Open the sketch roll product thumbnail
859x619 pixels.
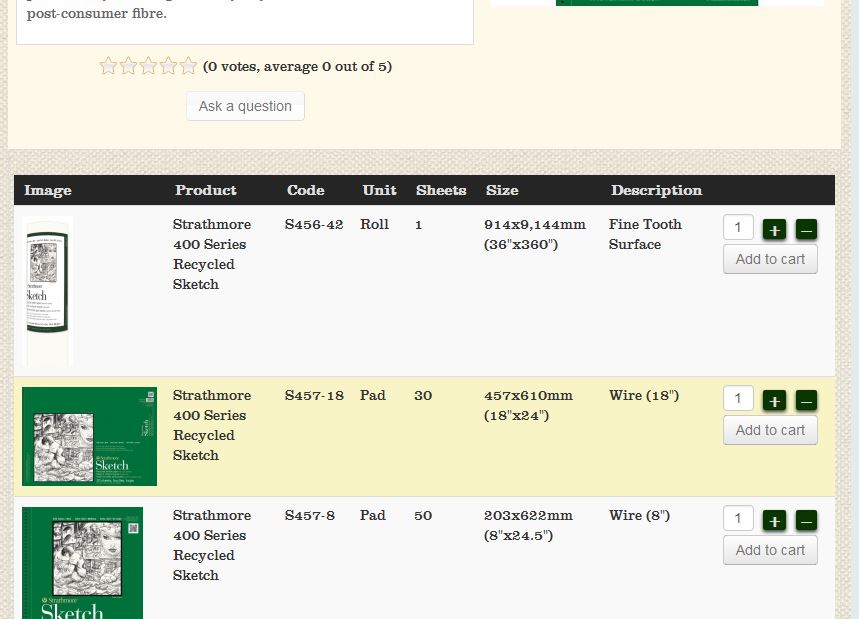[48, 291]
